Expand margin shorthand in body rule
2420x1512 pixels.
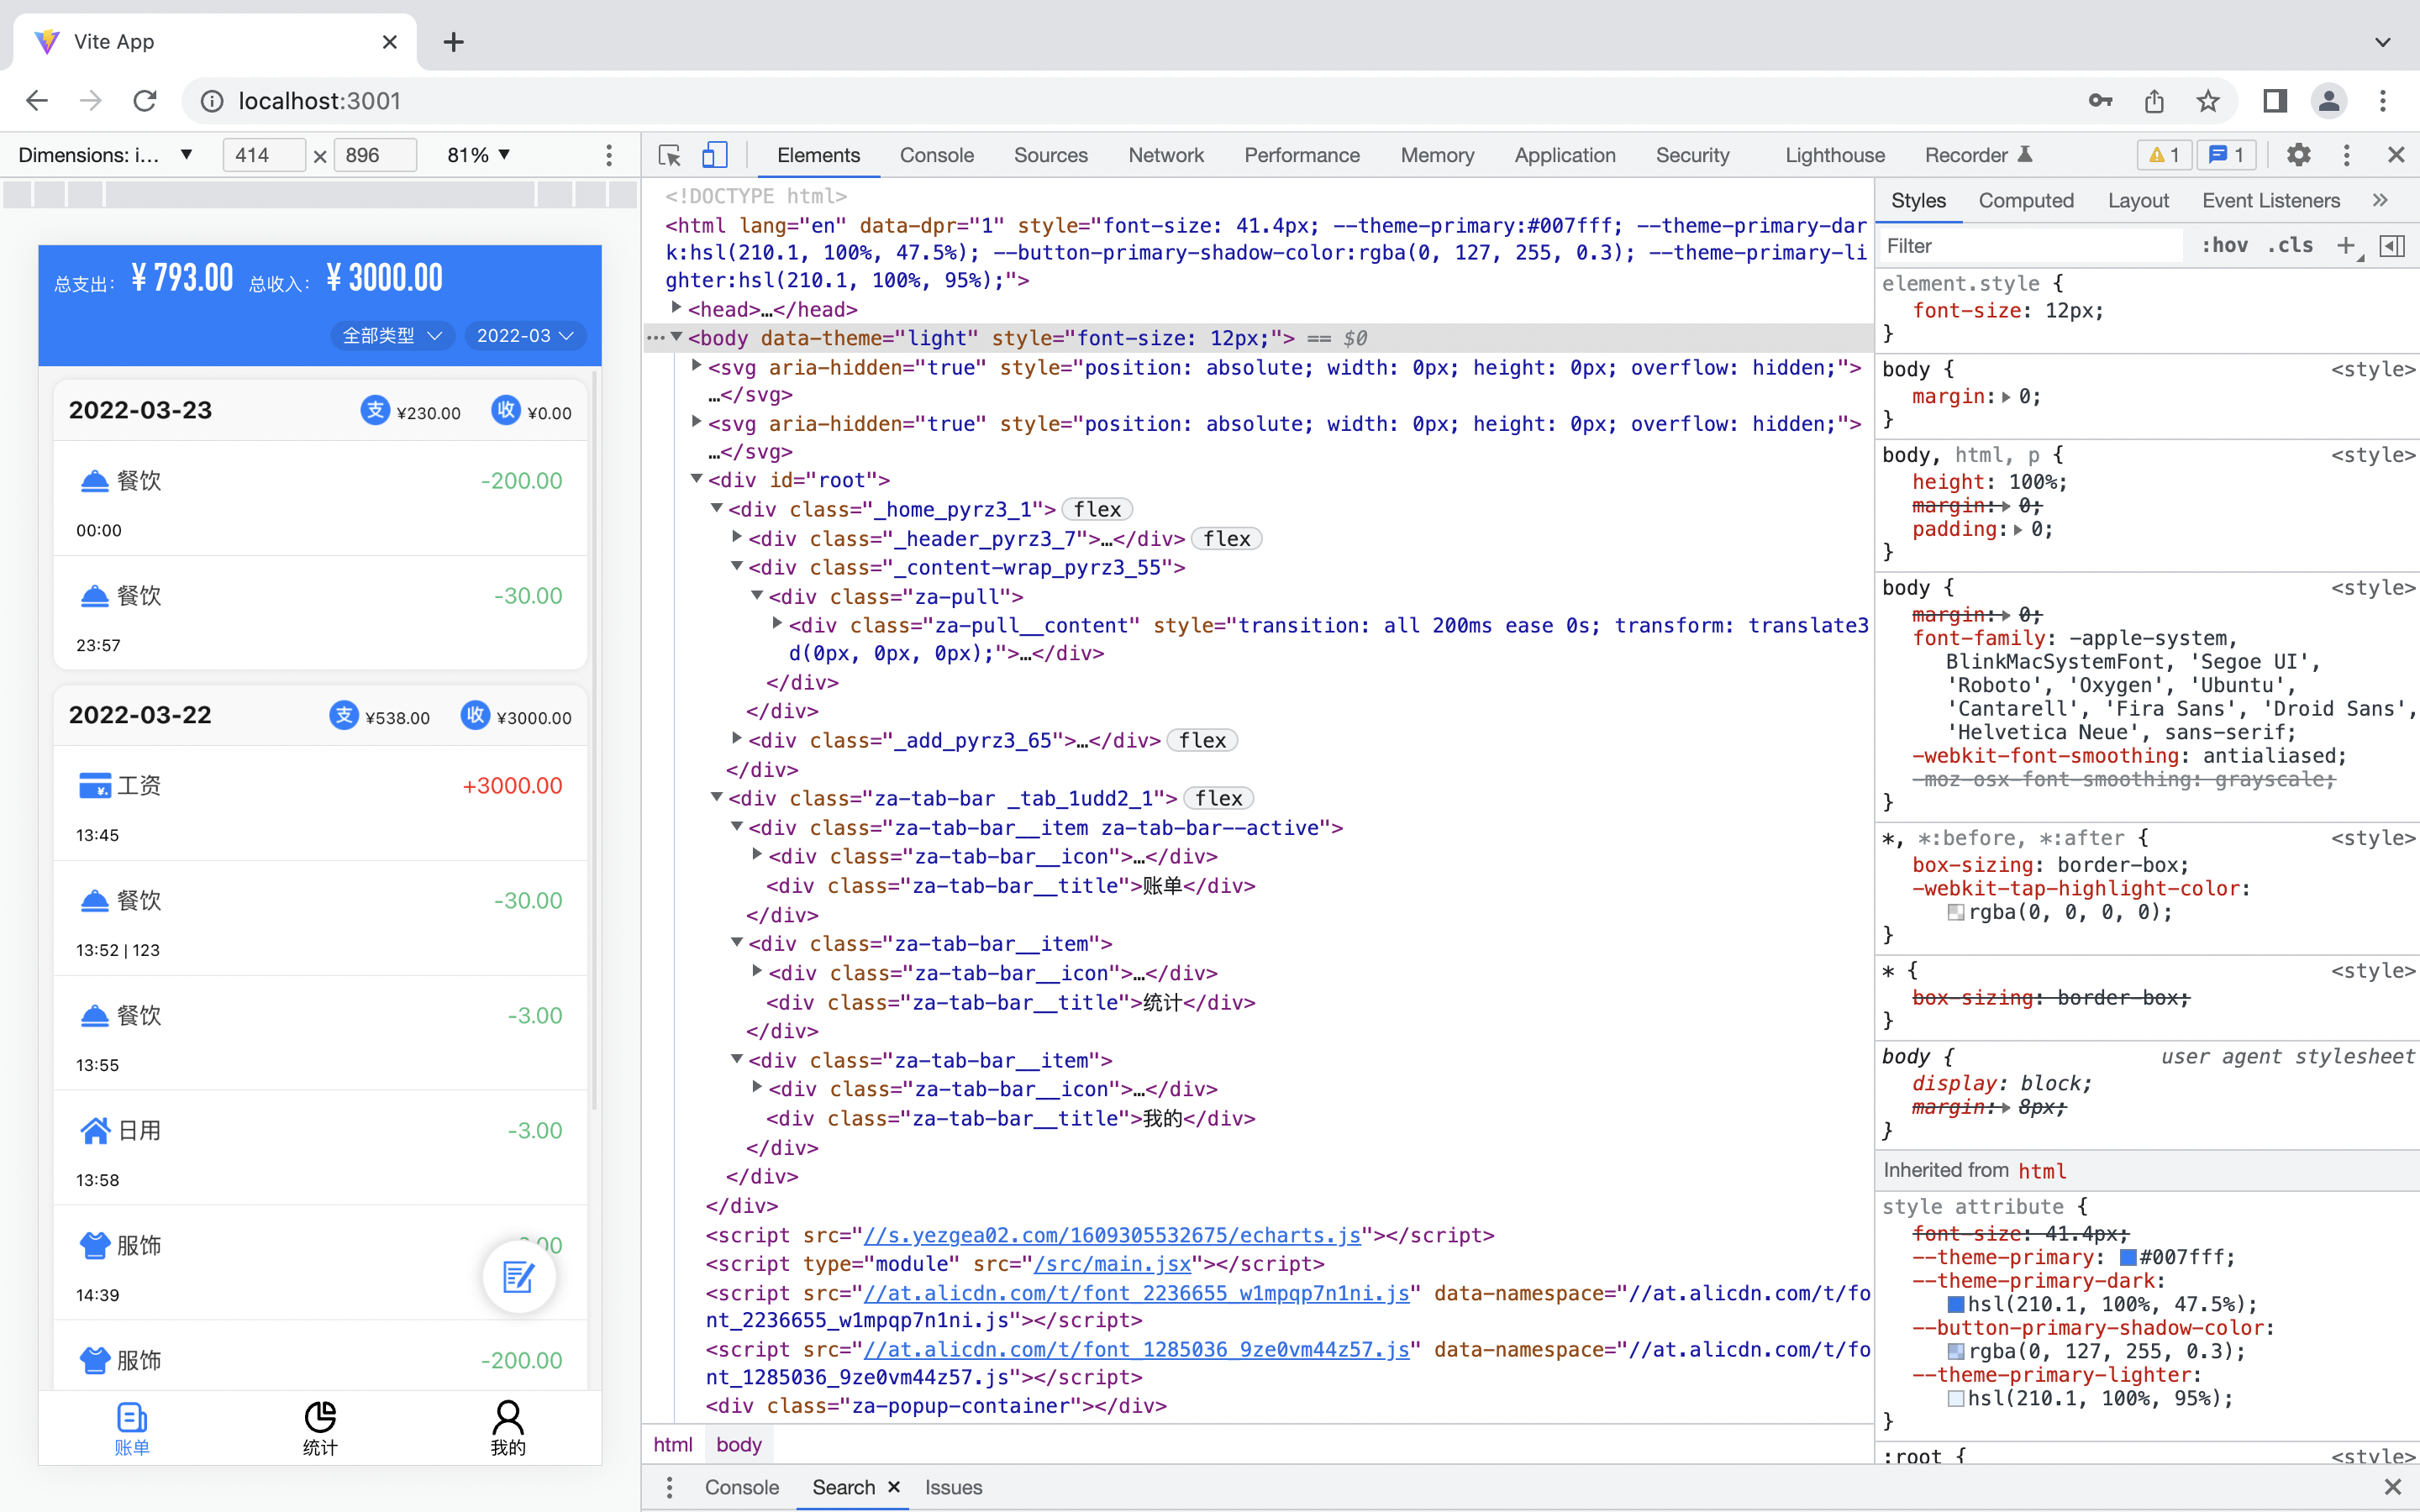[2006, 398]
